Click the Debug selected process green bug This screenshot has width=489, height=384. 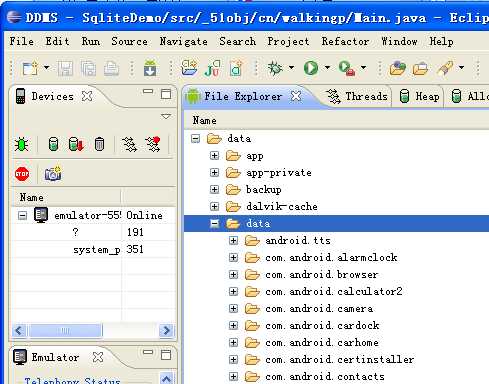pyautogui.click(x=22, y=145)
